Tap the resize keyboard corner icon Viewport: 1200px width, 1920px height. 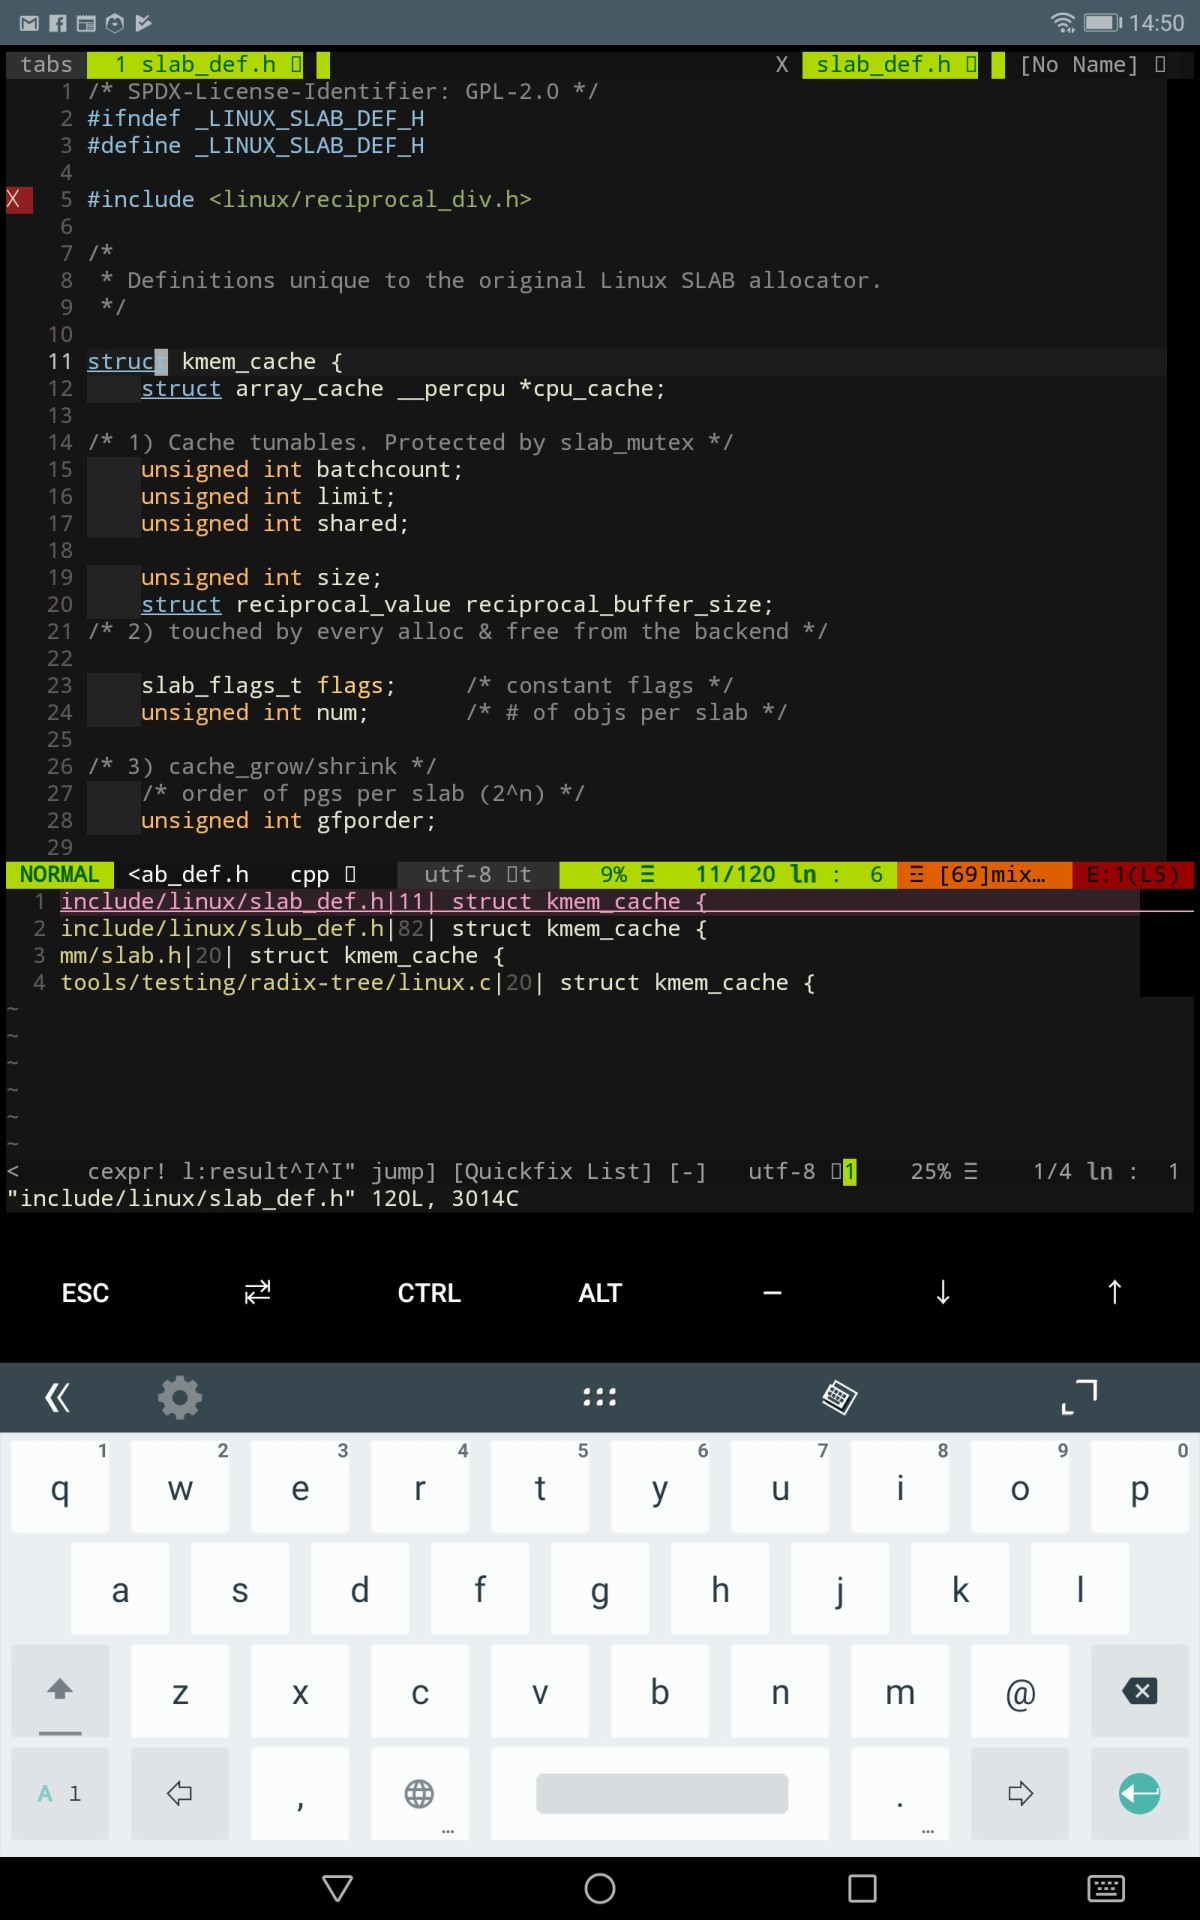tap(1079, 1397)
